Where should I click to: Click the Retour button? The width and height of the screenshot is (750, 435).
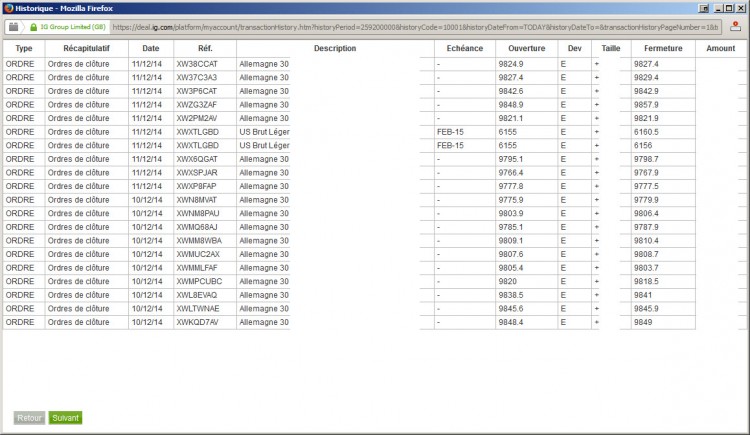click(29, 418)
